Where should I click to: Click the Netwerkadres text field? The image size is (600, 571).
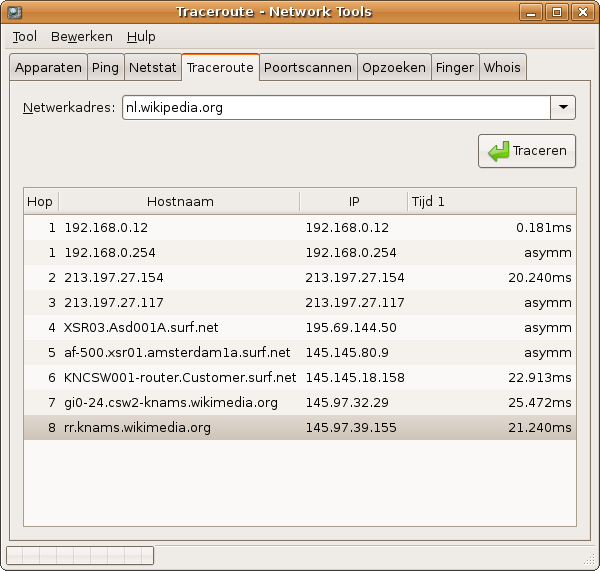pos(335,107)
